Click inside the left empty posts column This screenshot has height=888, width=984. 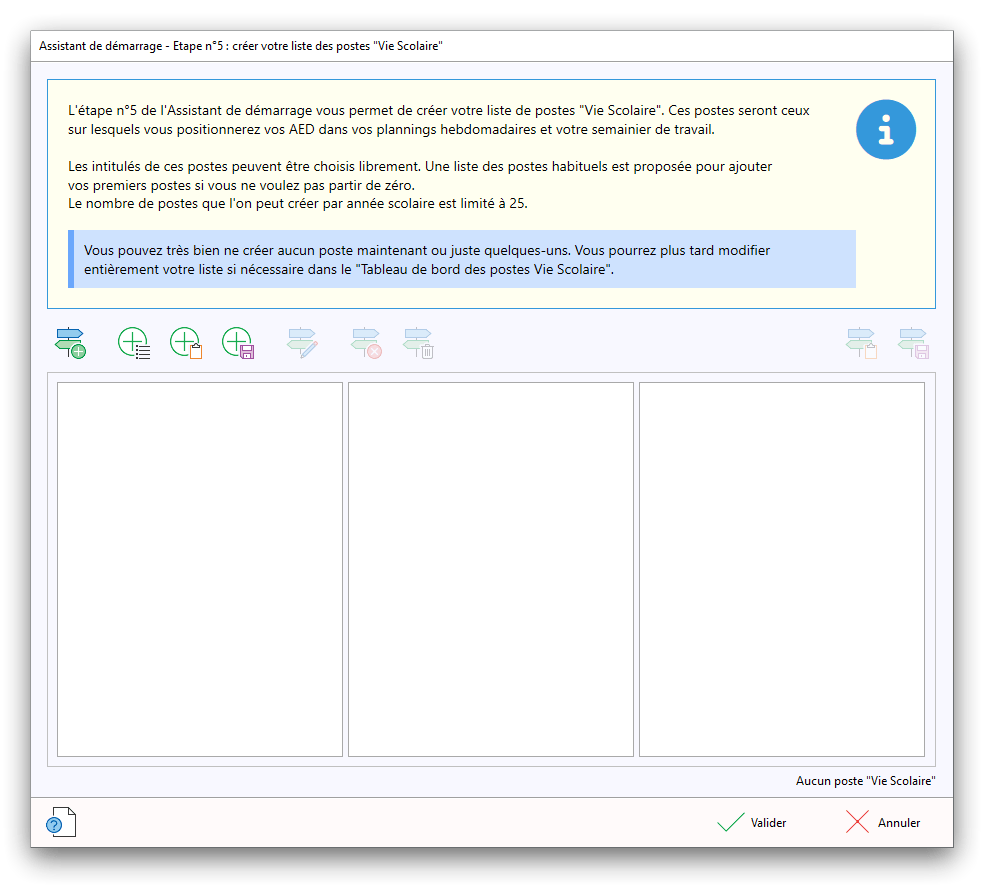click(200, 569)
